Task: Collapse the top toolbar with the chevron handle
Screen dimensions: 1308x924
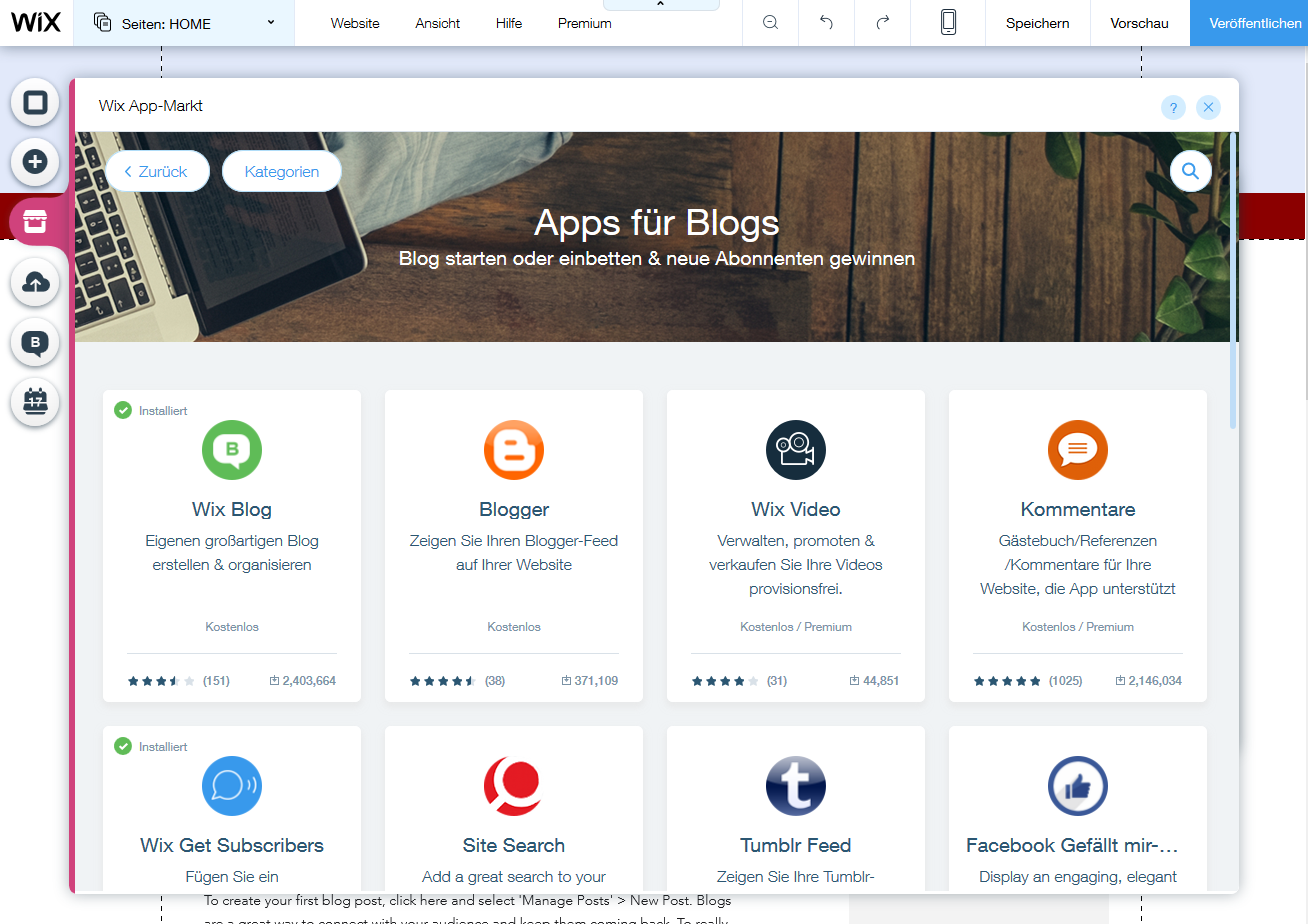Action: [661, 5]
